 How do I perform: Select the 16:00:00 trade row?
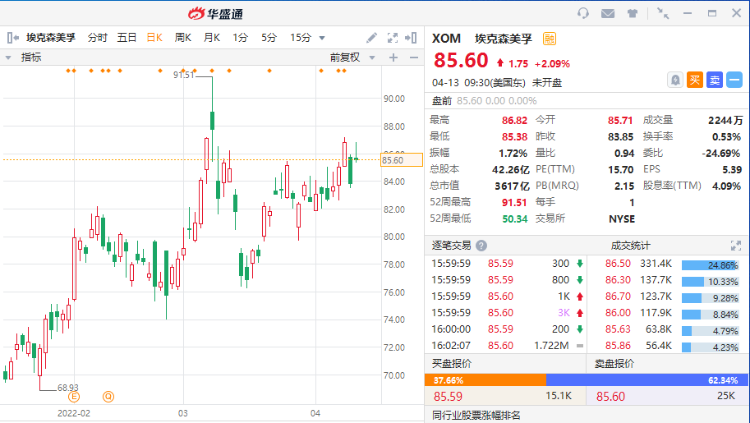506,329
